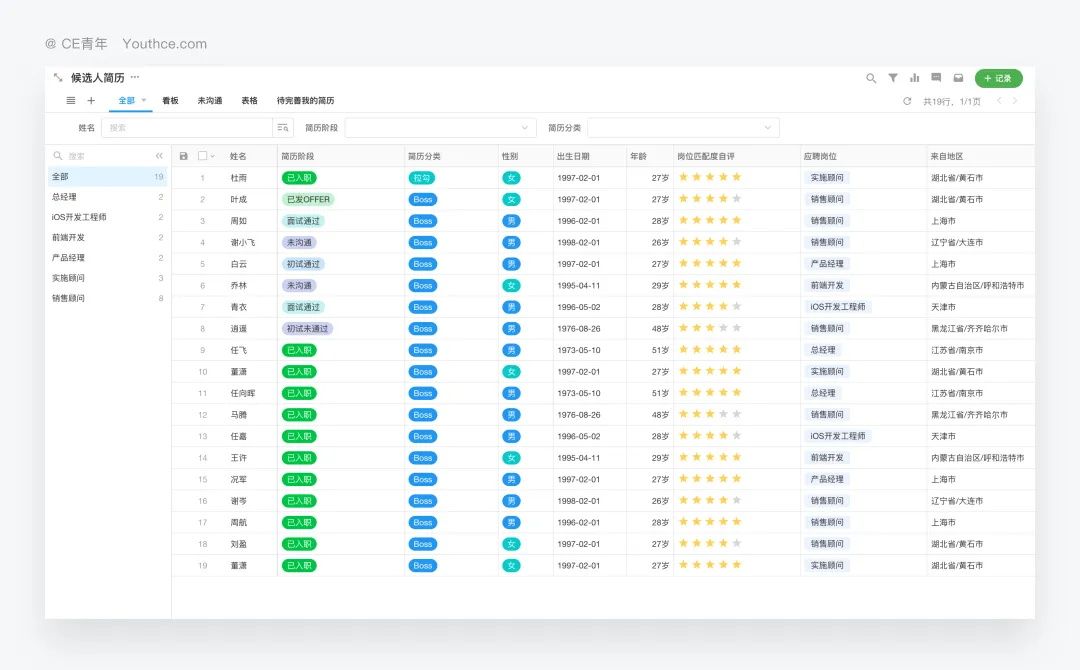Click 共19行, 1/1页 pagination text
This screenshot has height=670, width=1080.
click(951, 101)
